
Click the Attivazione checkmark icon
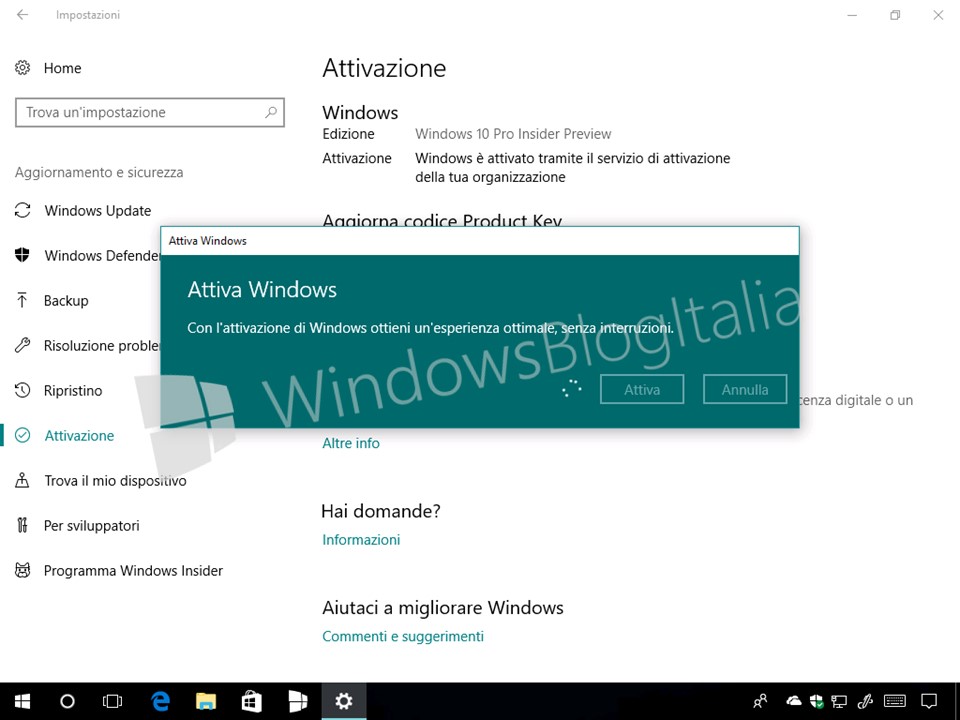23,435
